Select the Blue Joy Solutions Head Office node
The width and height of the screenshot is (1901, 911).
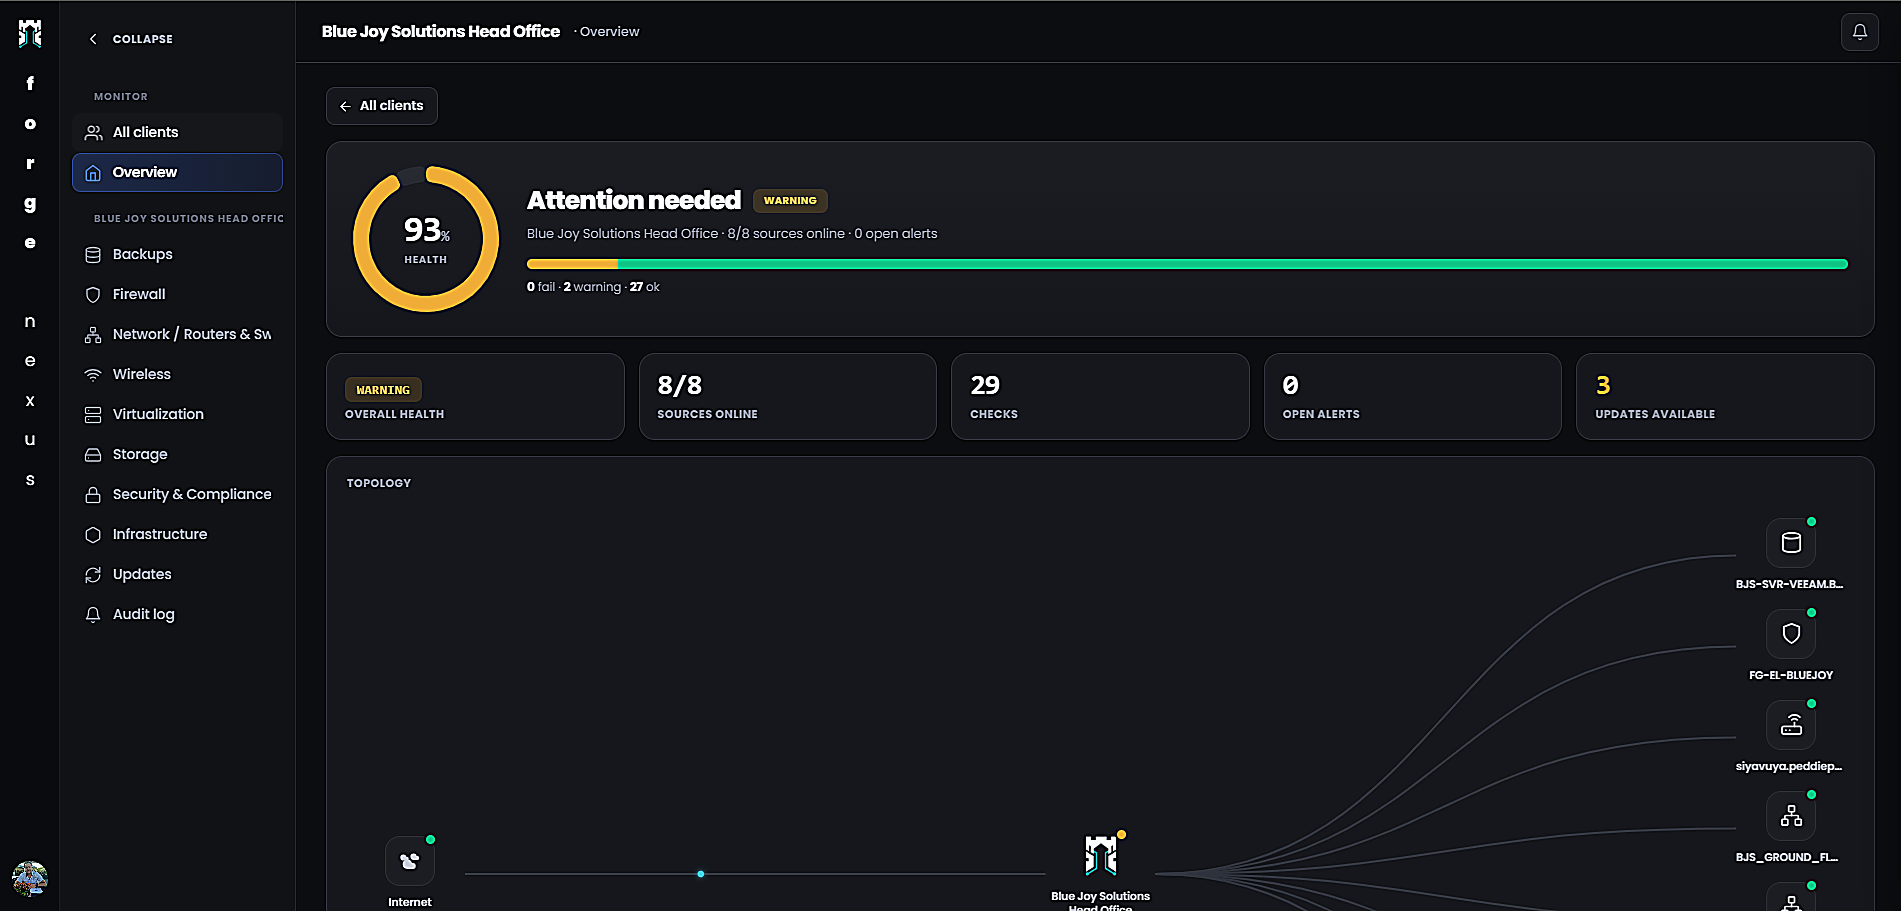[x=1101, y=857]
